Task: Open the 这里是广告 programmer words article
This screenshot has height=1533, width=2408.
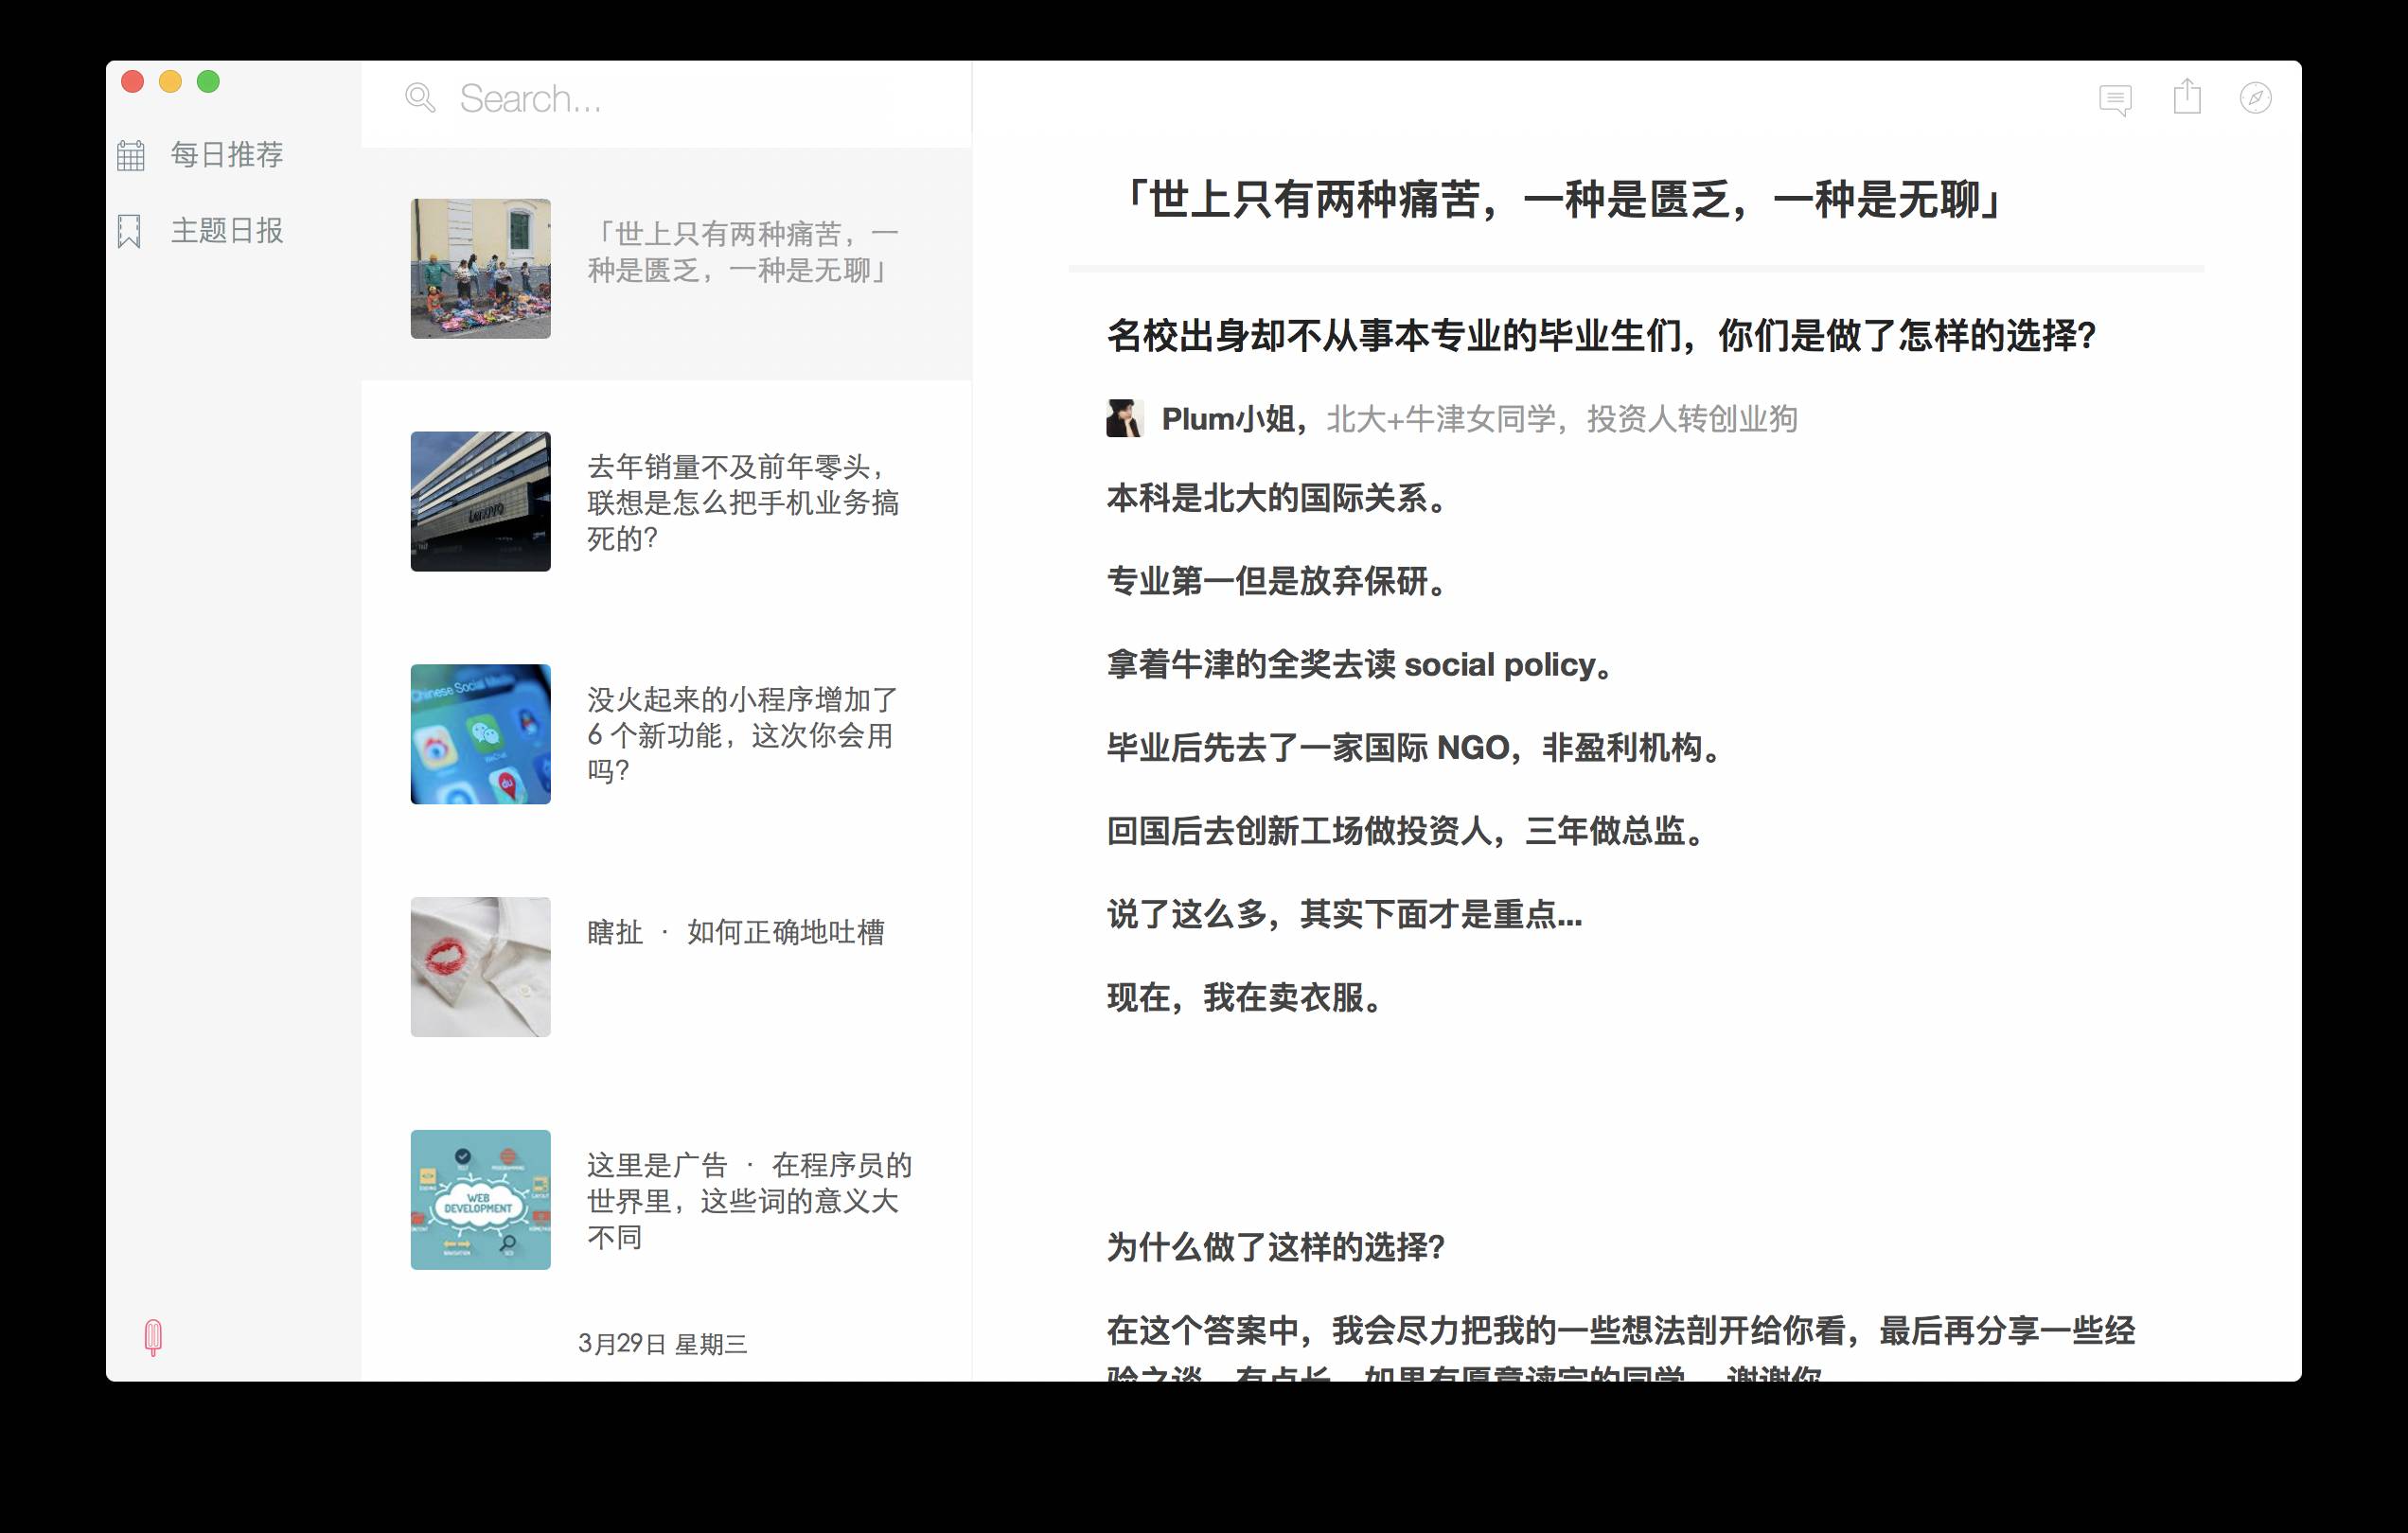Action: pyautogui.click(x=748, y=1200)
